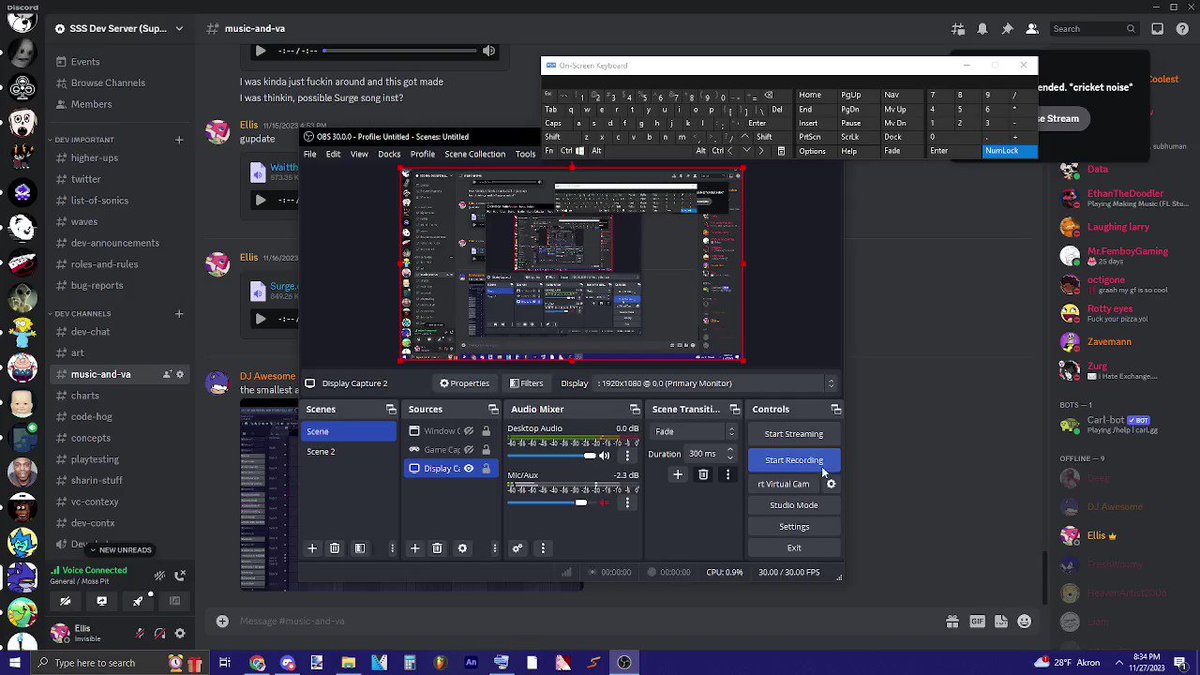This screenshot has height=675, width=1200.
Task: Open Properties for Display Capture 2
Action: coord(464,383)
